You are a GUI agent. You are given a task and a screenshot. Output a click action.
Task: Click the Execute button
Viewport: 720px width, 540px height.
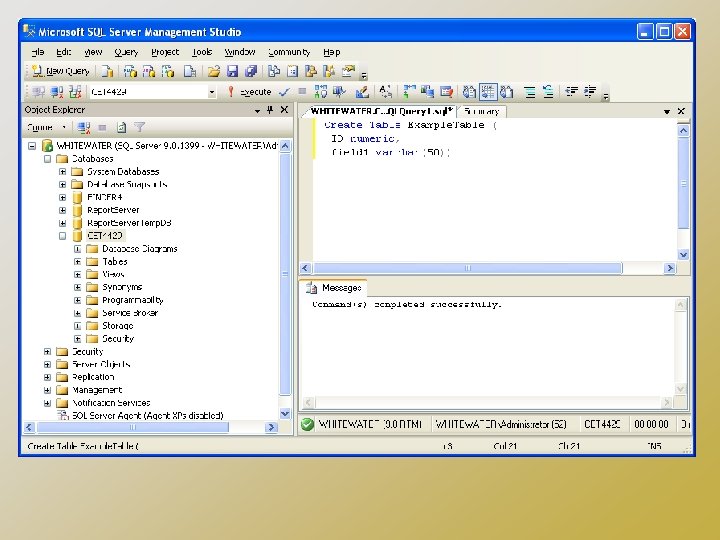click(x=250, y=92)
